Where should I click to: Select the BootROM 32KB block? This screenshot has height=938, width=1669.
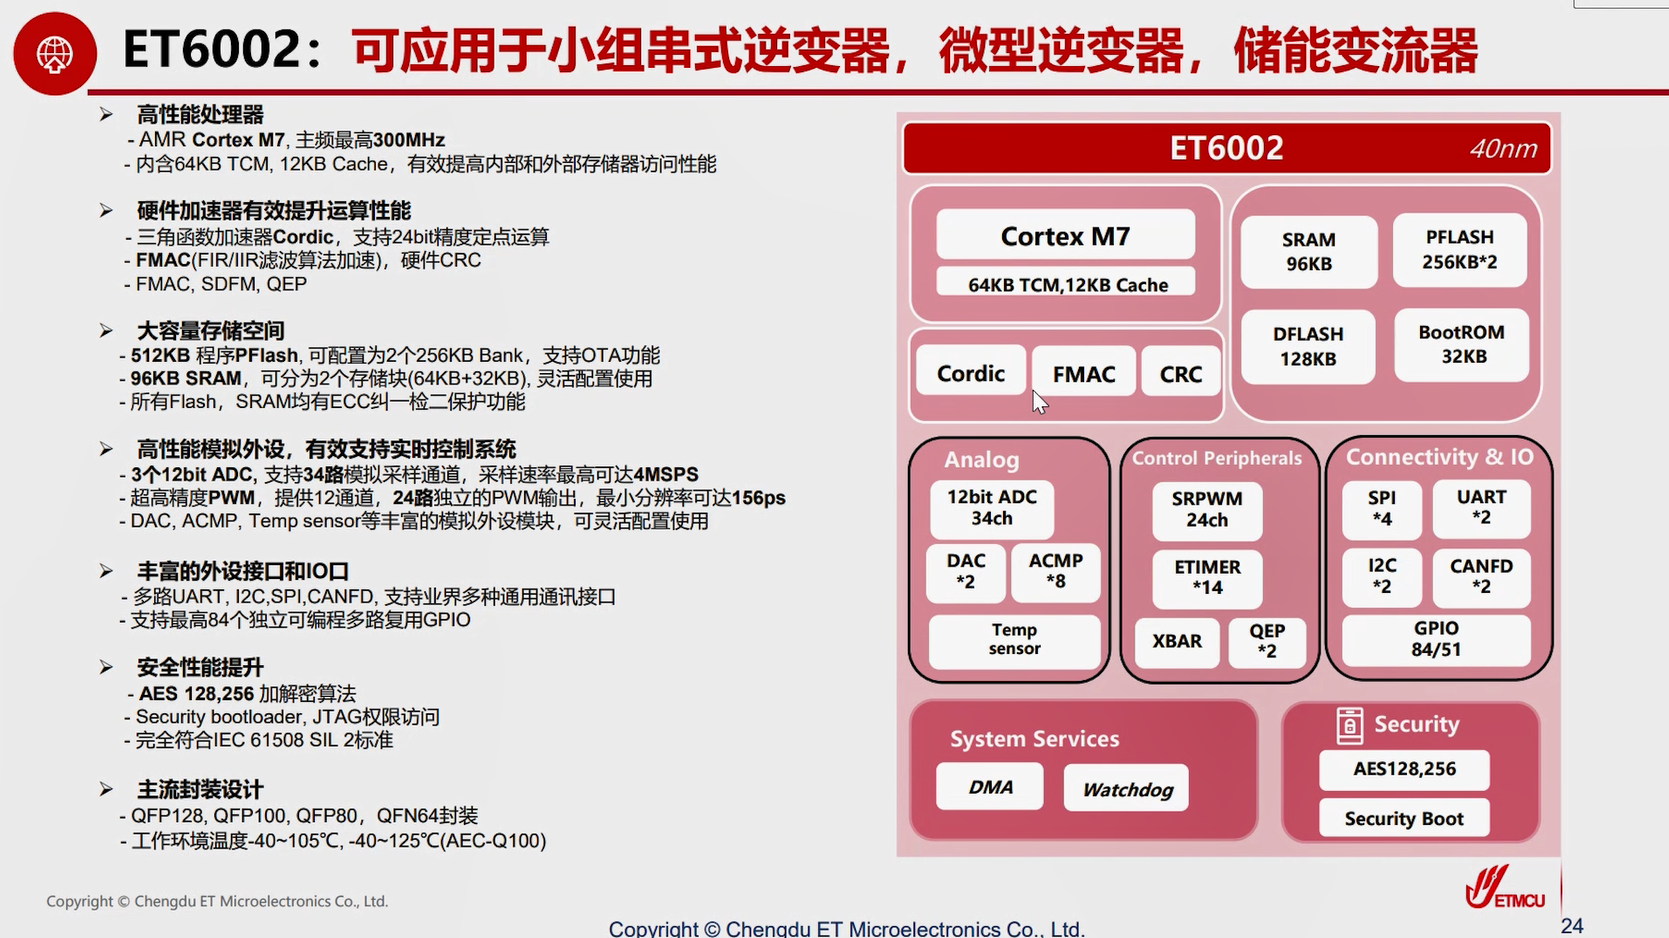click(1461, 344)
